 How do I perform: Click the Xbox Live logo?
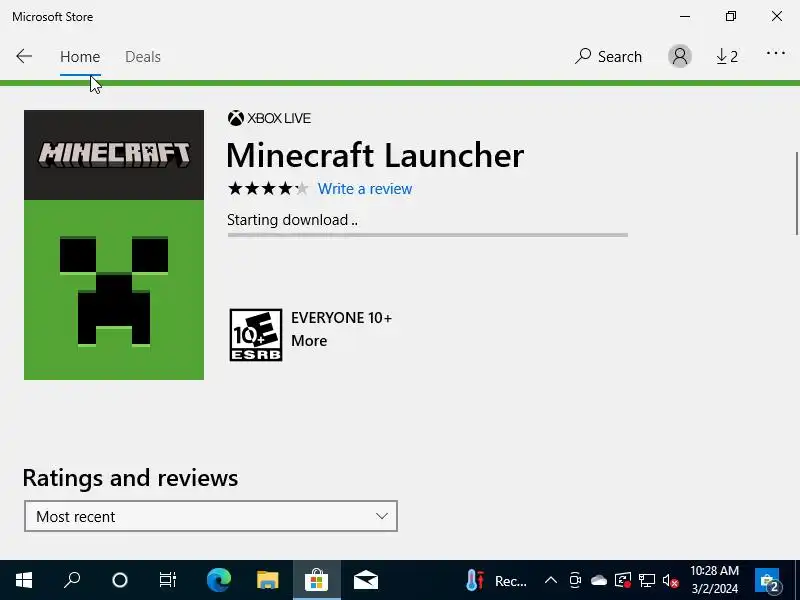point(269,118)
